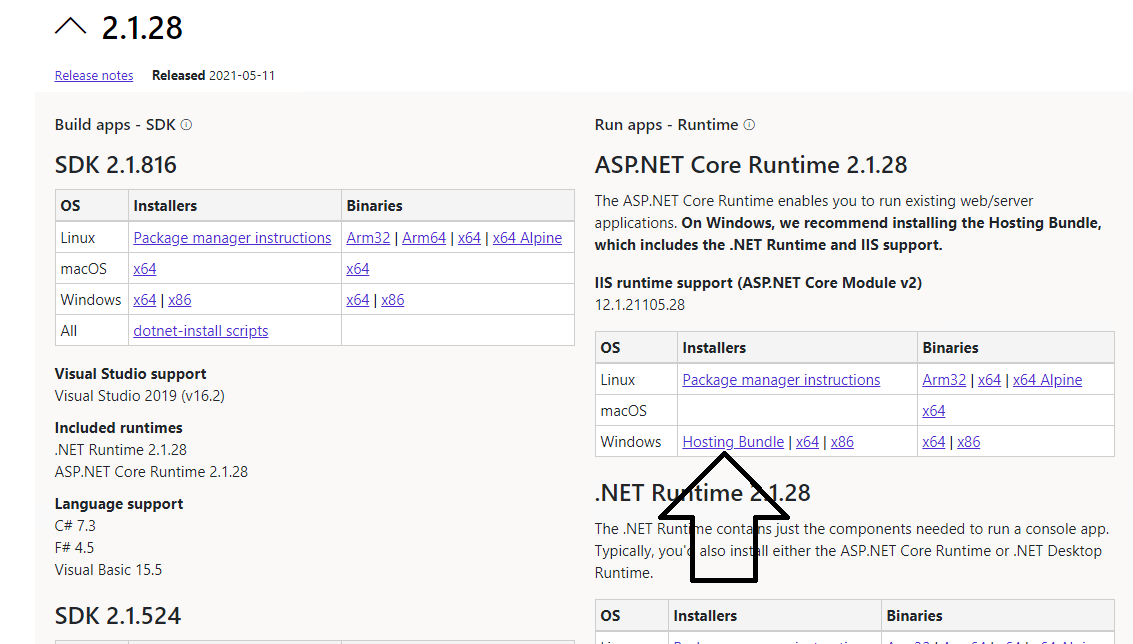Open SDK 2.1.816 Linux Package manager instructions
The image size is (1133, 644).
click(x=232, y=238)
